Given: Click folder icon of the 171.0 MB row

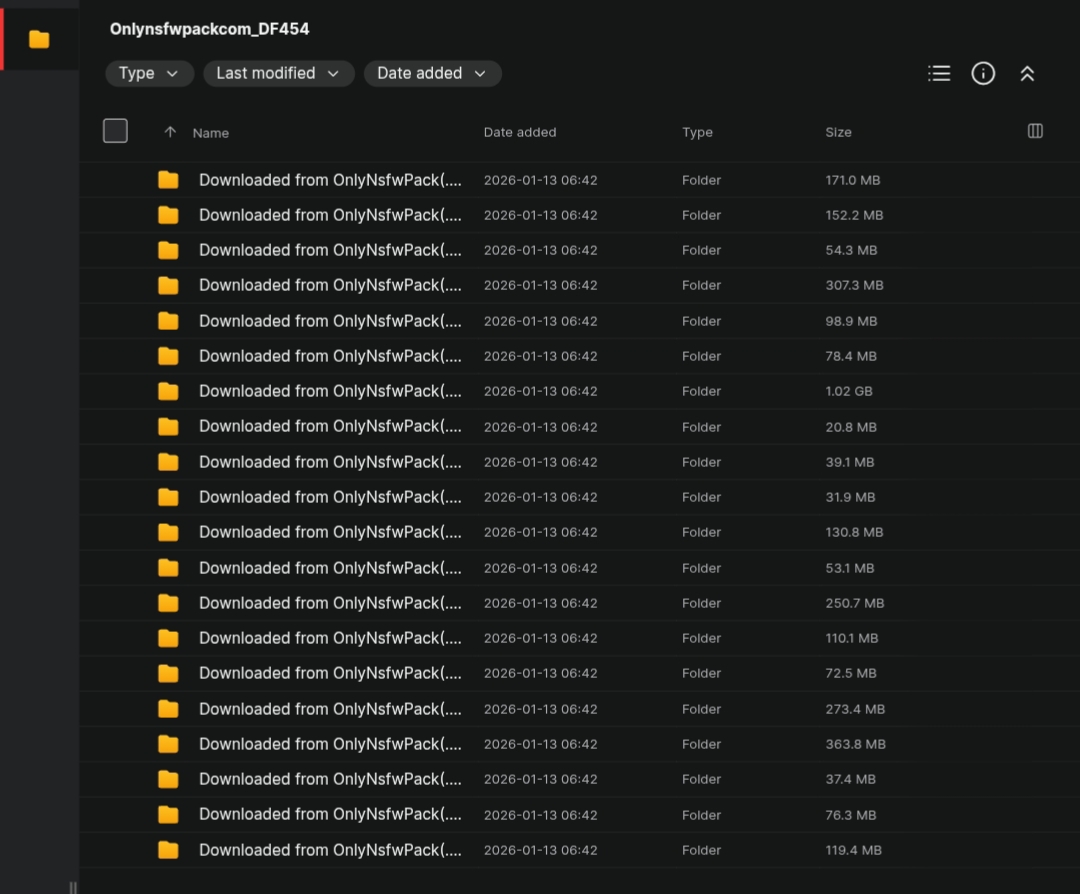Looking at the screenshot, I should pos(168,180).
